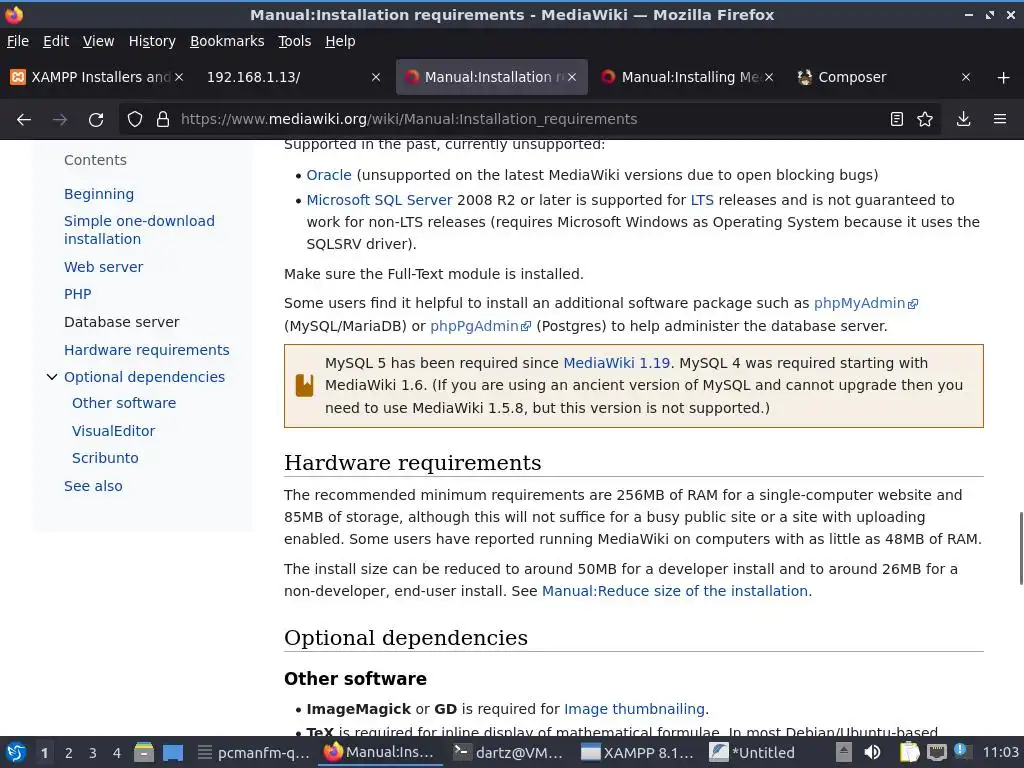Close the XAMPP Installers tab
The image size is (1024, 768).
tap(179, 77)
